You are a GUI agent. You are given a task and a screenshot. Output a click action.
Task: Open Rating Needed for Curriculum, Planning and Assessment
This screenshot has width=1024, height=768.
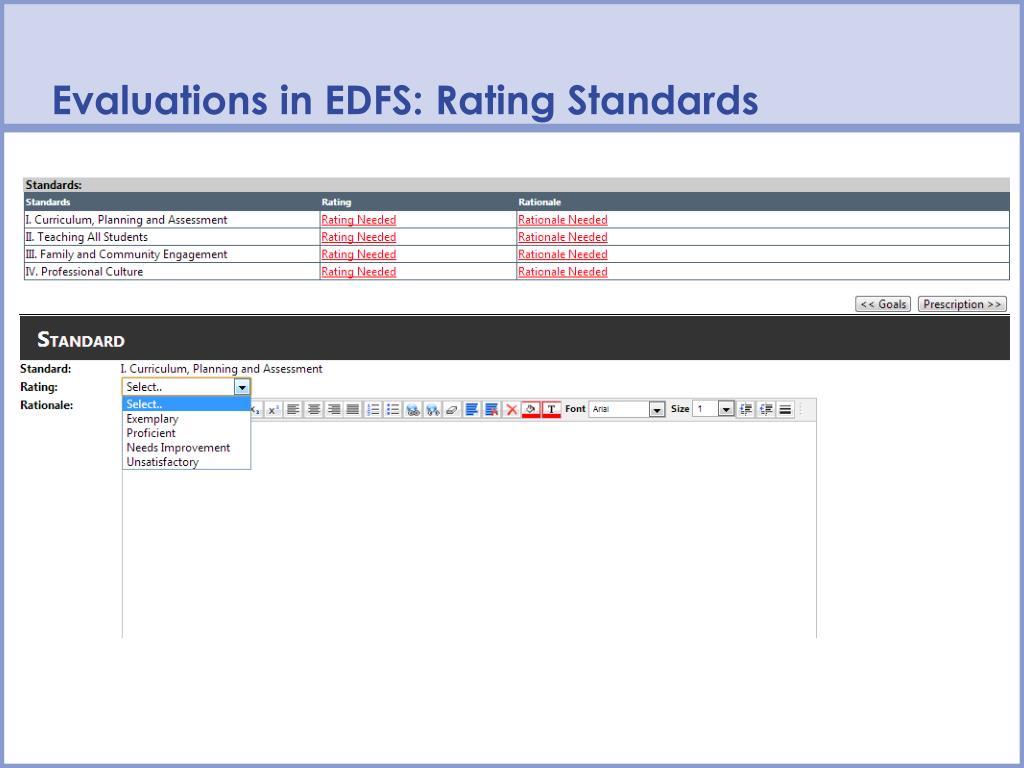coord(359,220)
